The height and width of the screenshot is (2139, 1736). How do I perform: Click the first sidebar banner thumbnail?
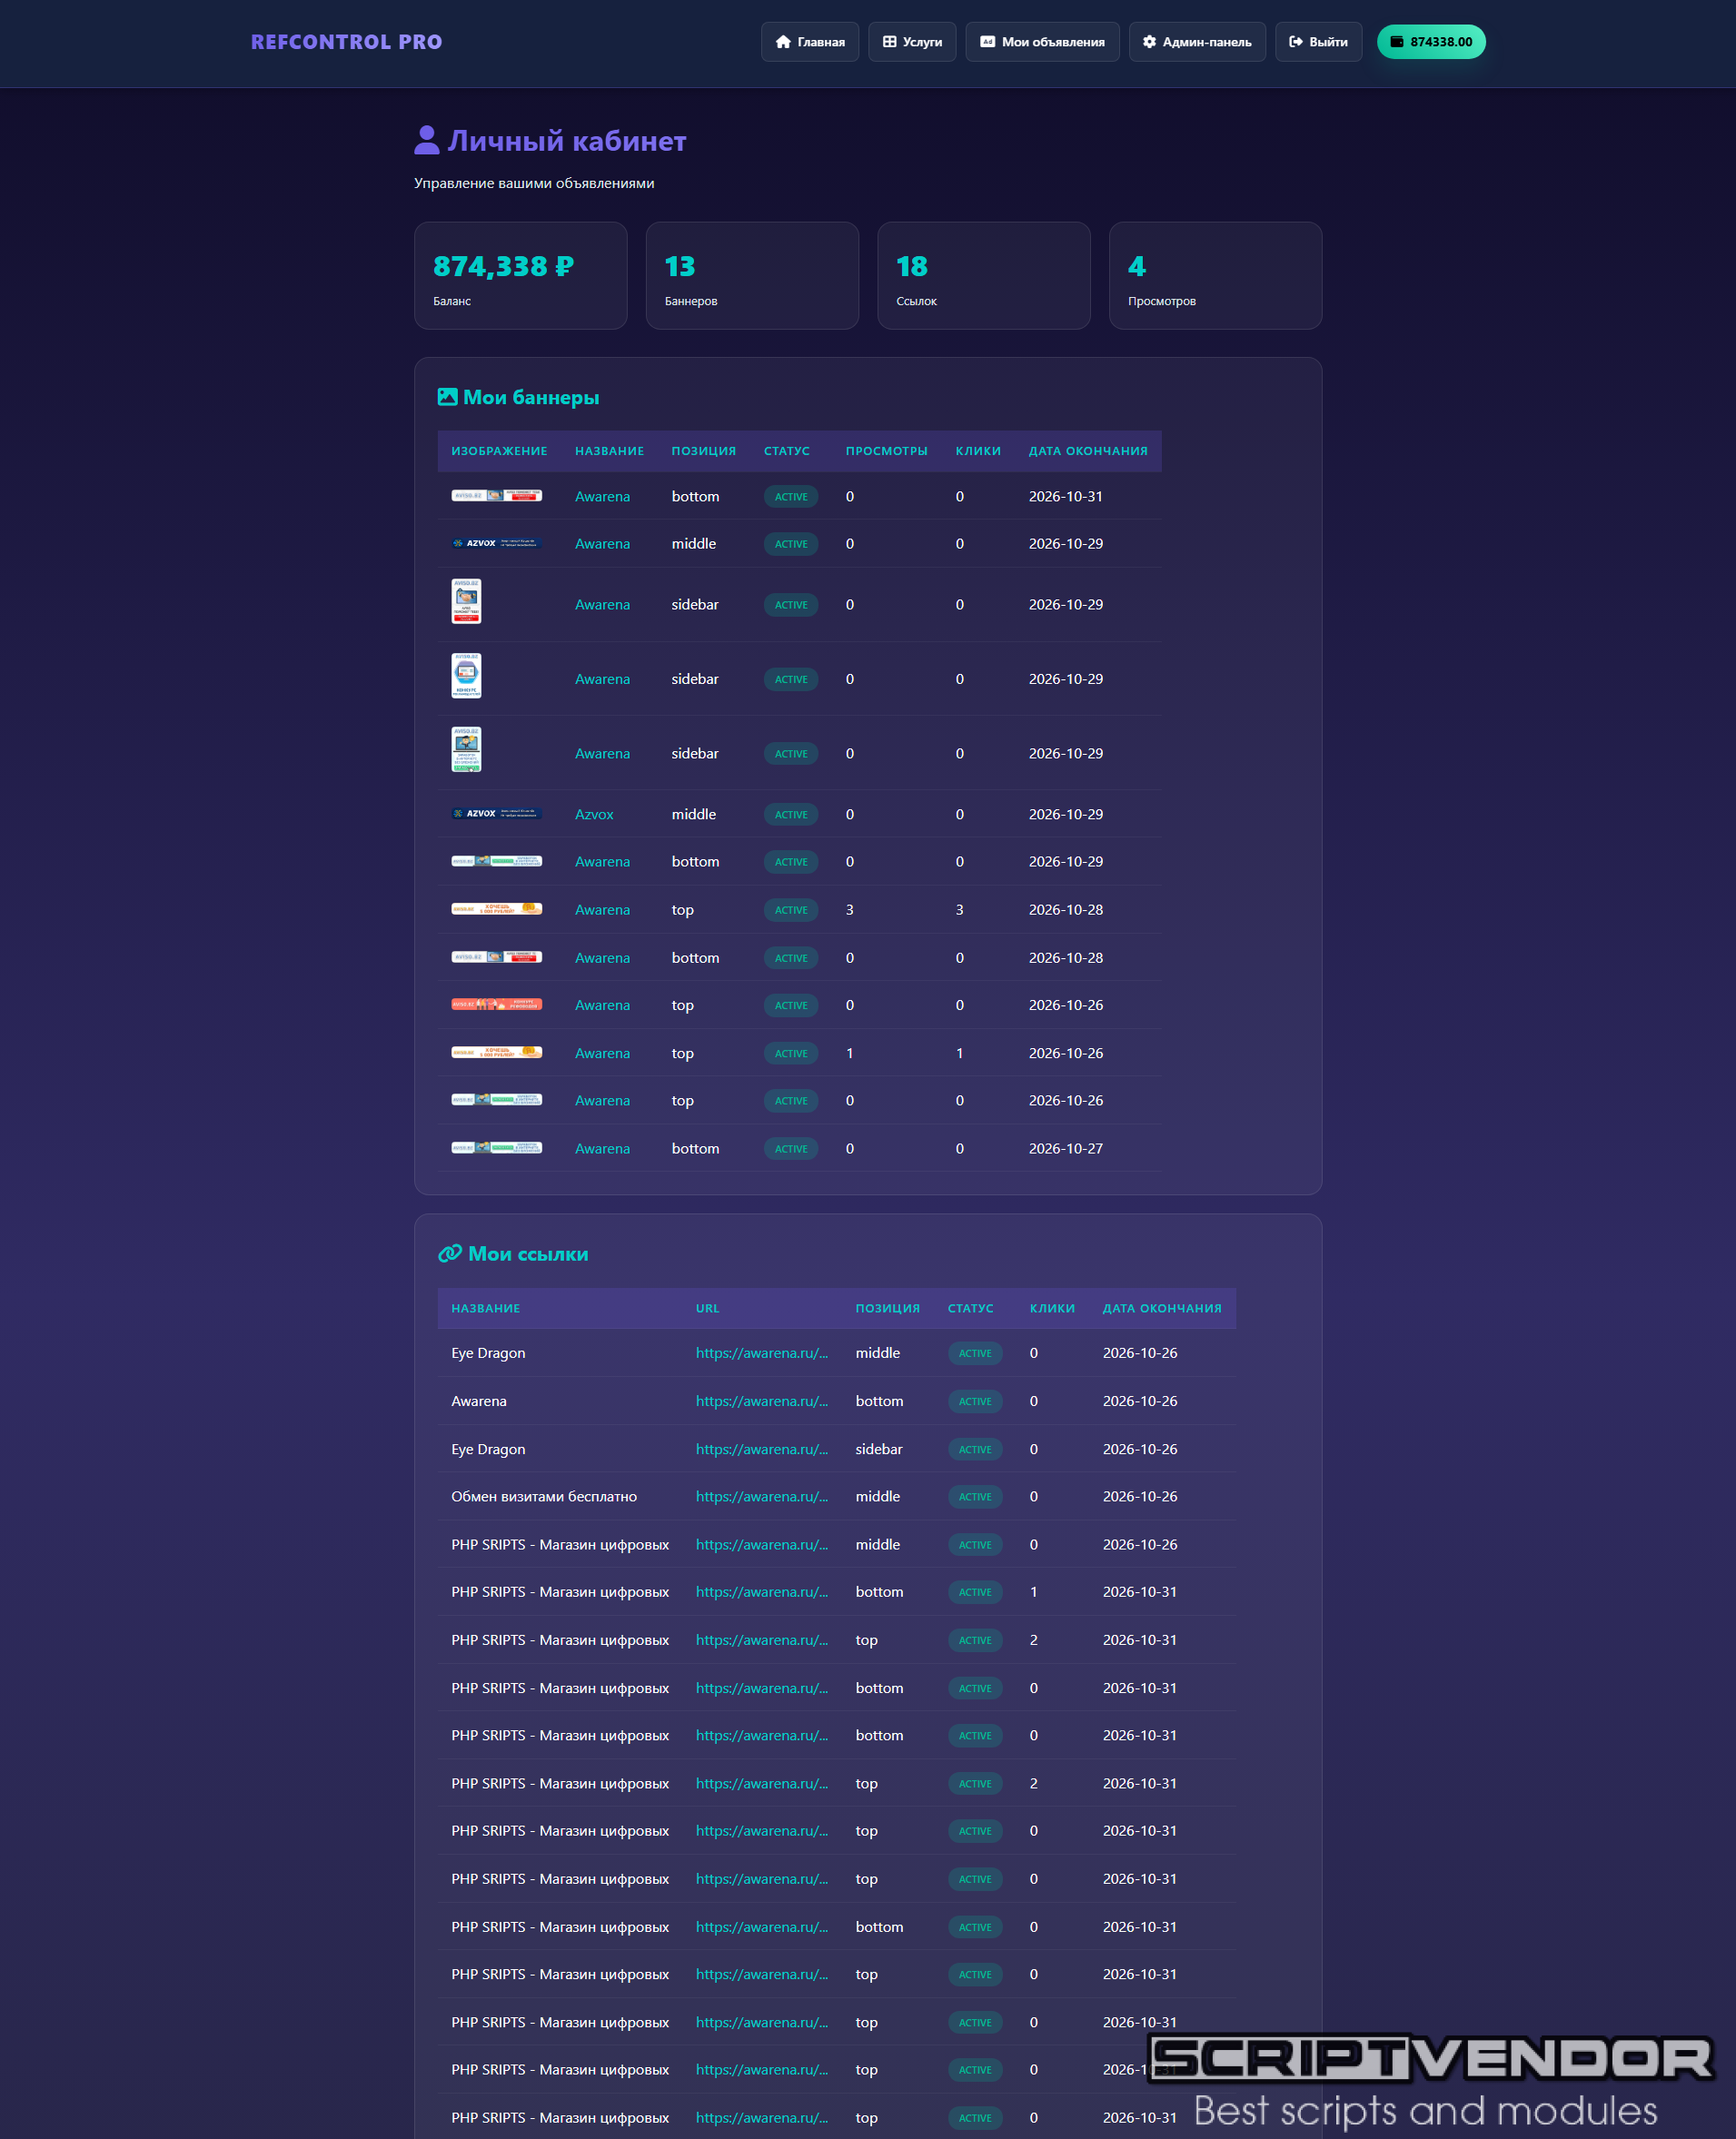coord(466,602)
